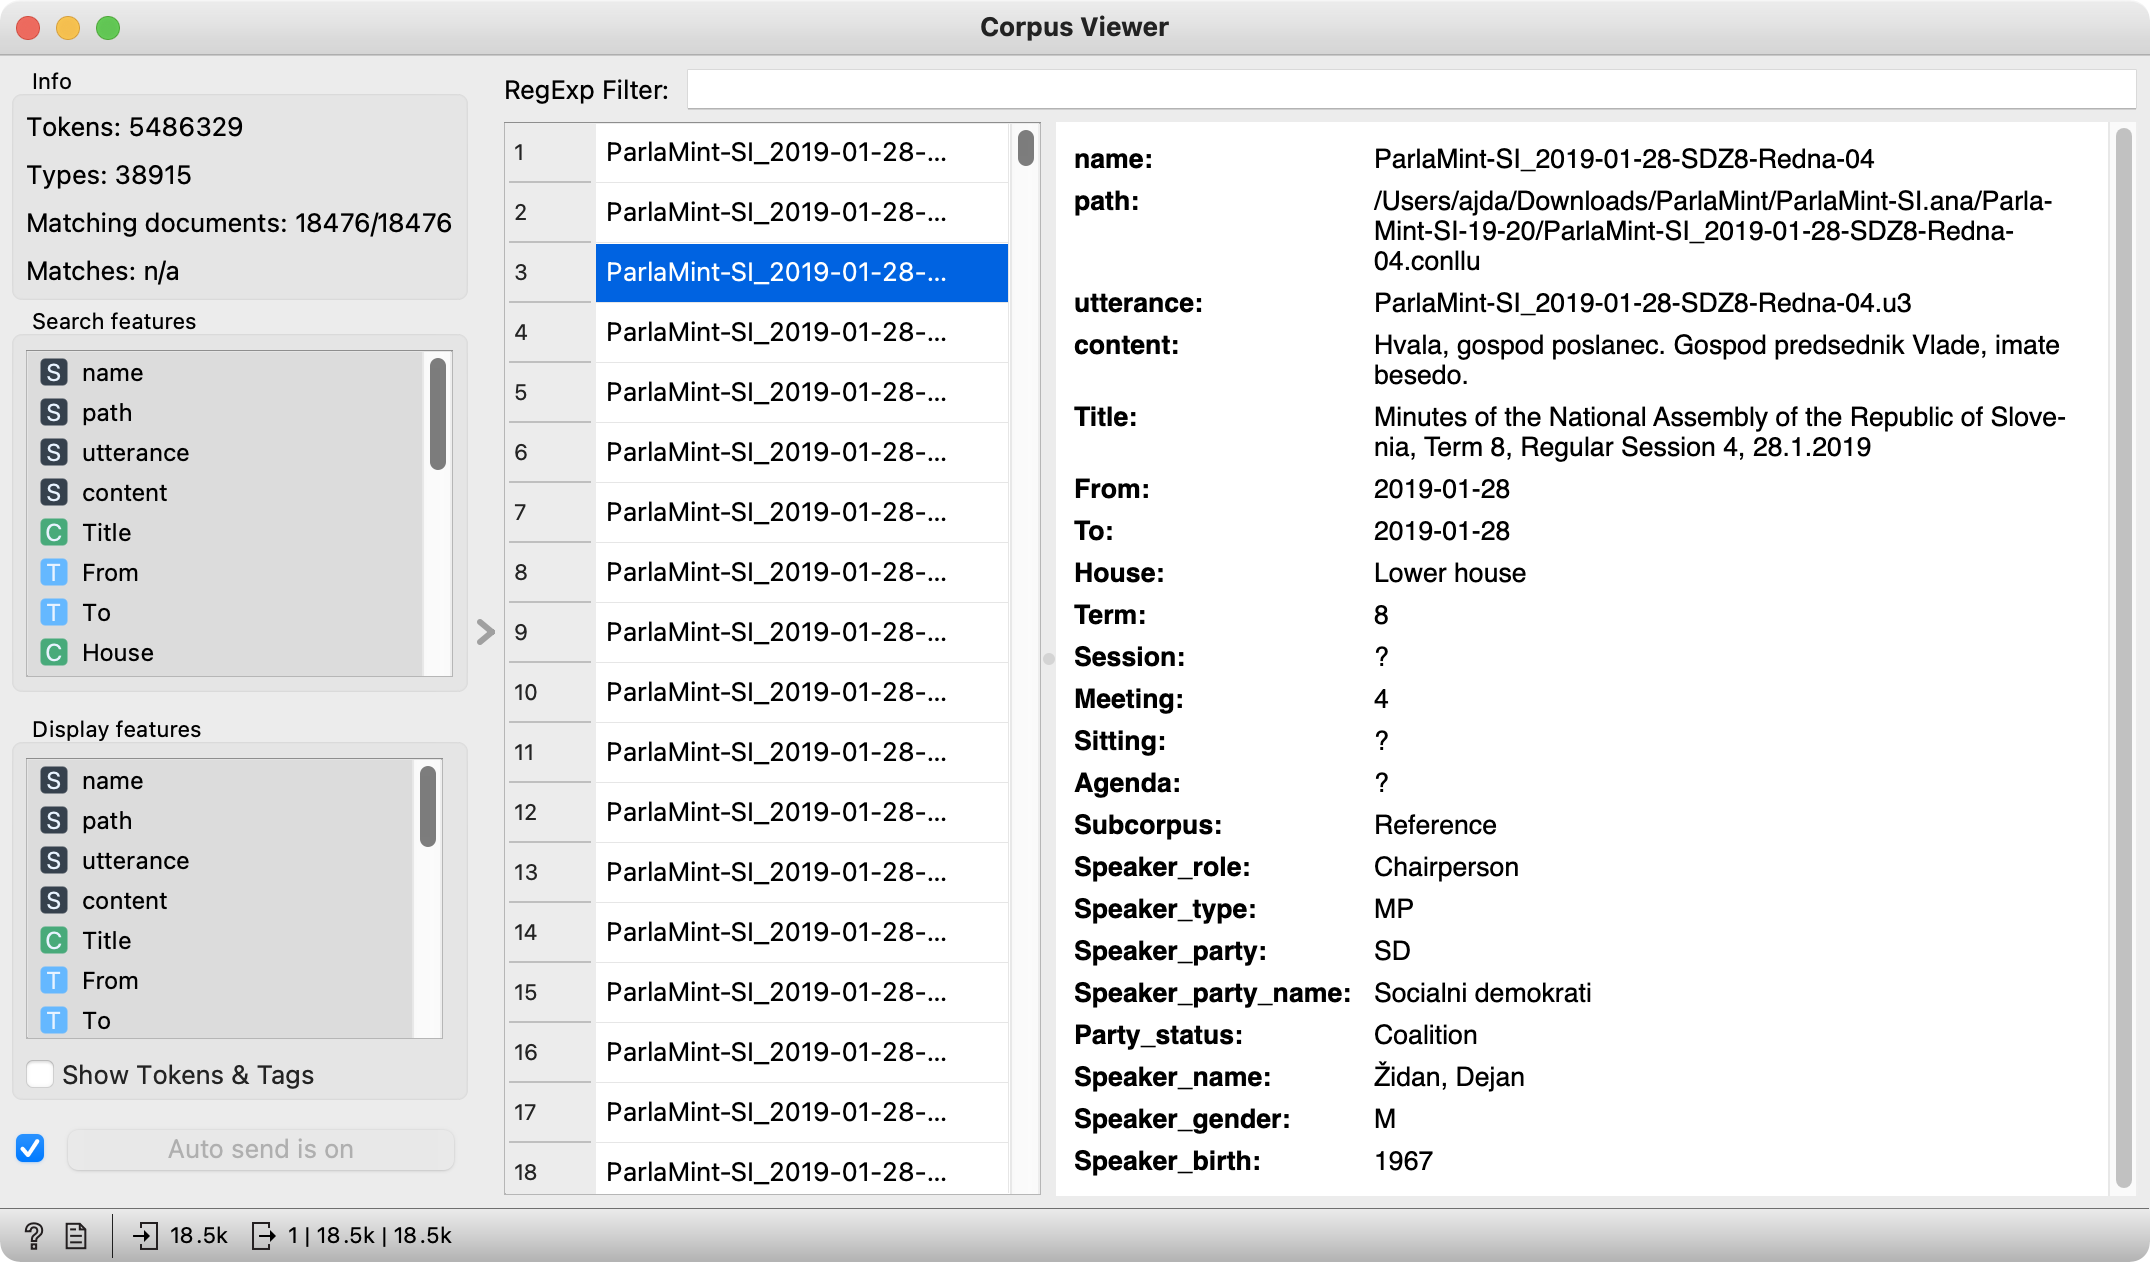
Task: Click the Auto send is on button
Action: pyautogui.click(x=260, y=1149)
